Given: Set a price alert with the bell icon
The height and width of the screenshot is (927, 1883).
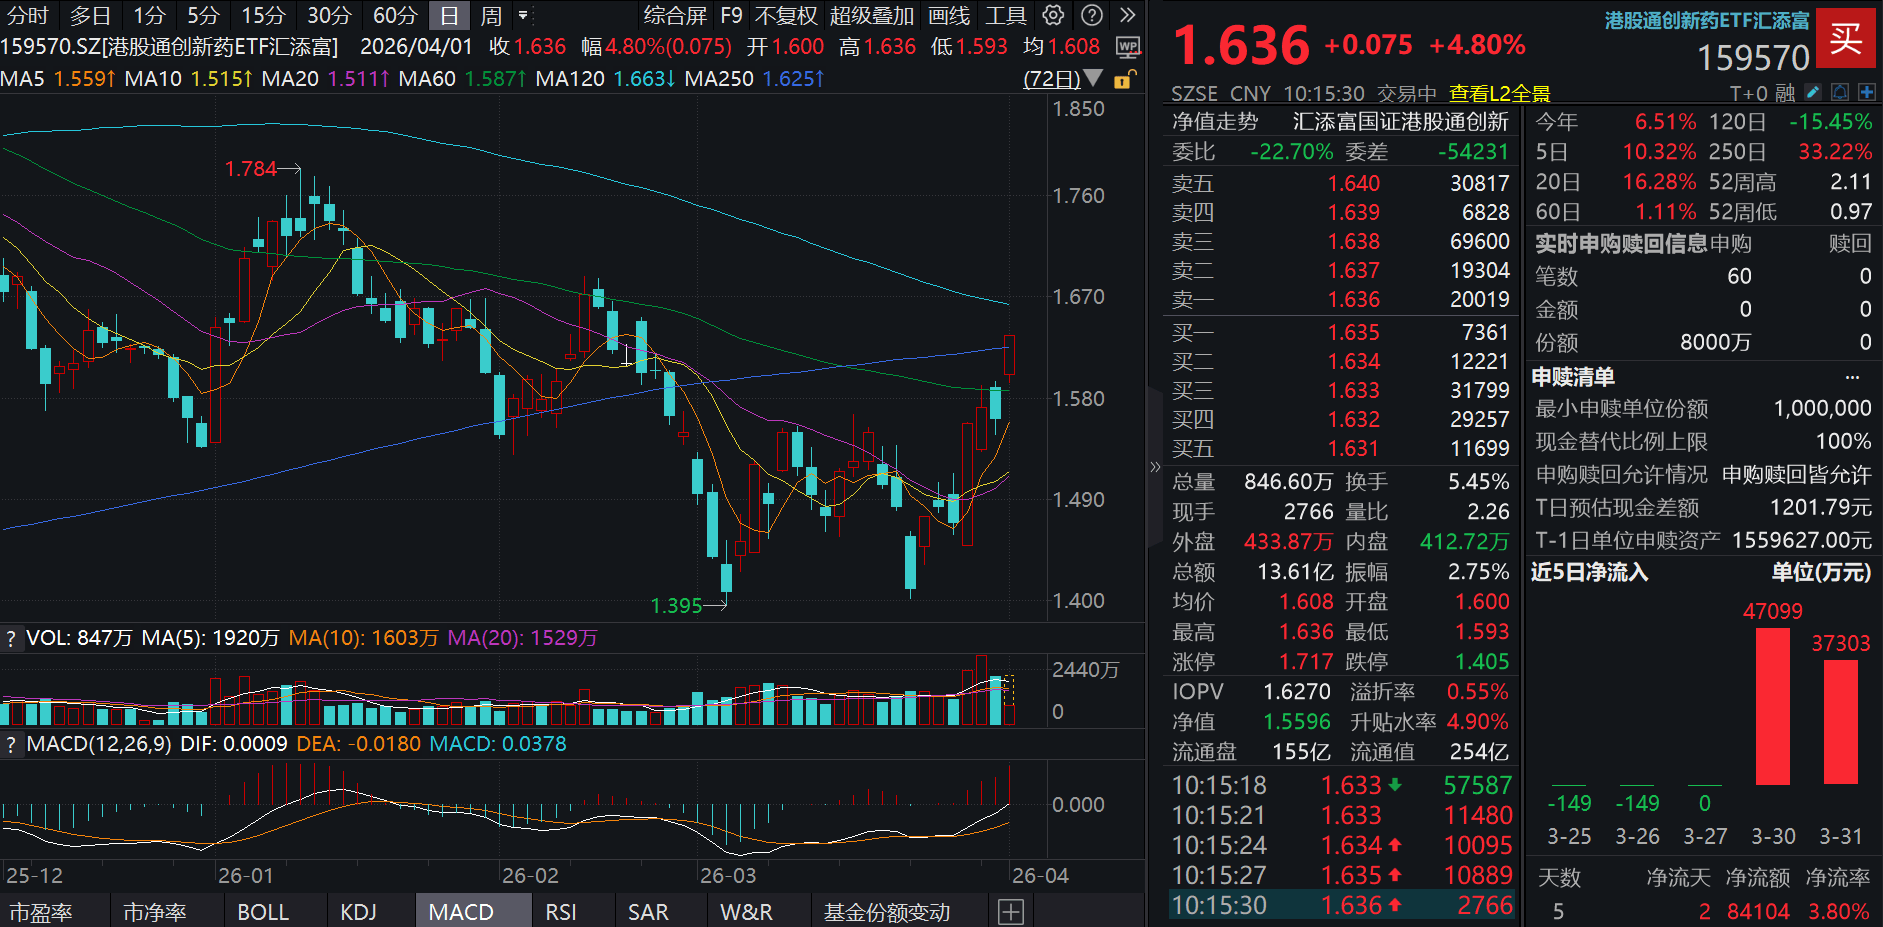Looking at the screenshot, I should 1841,92.
